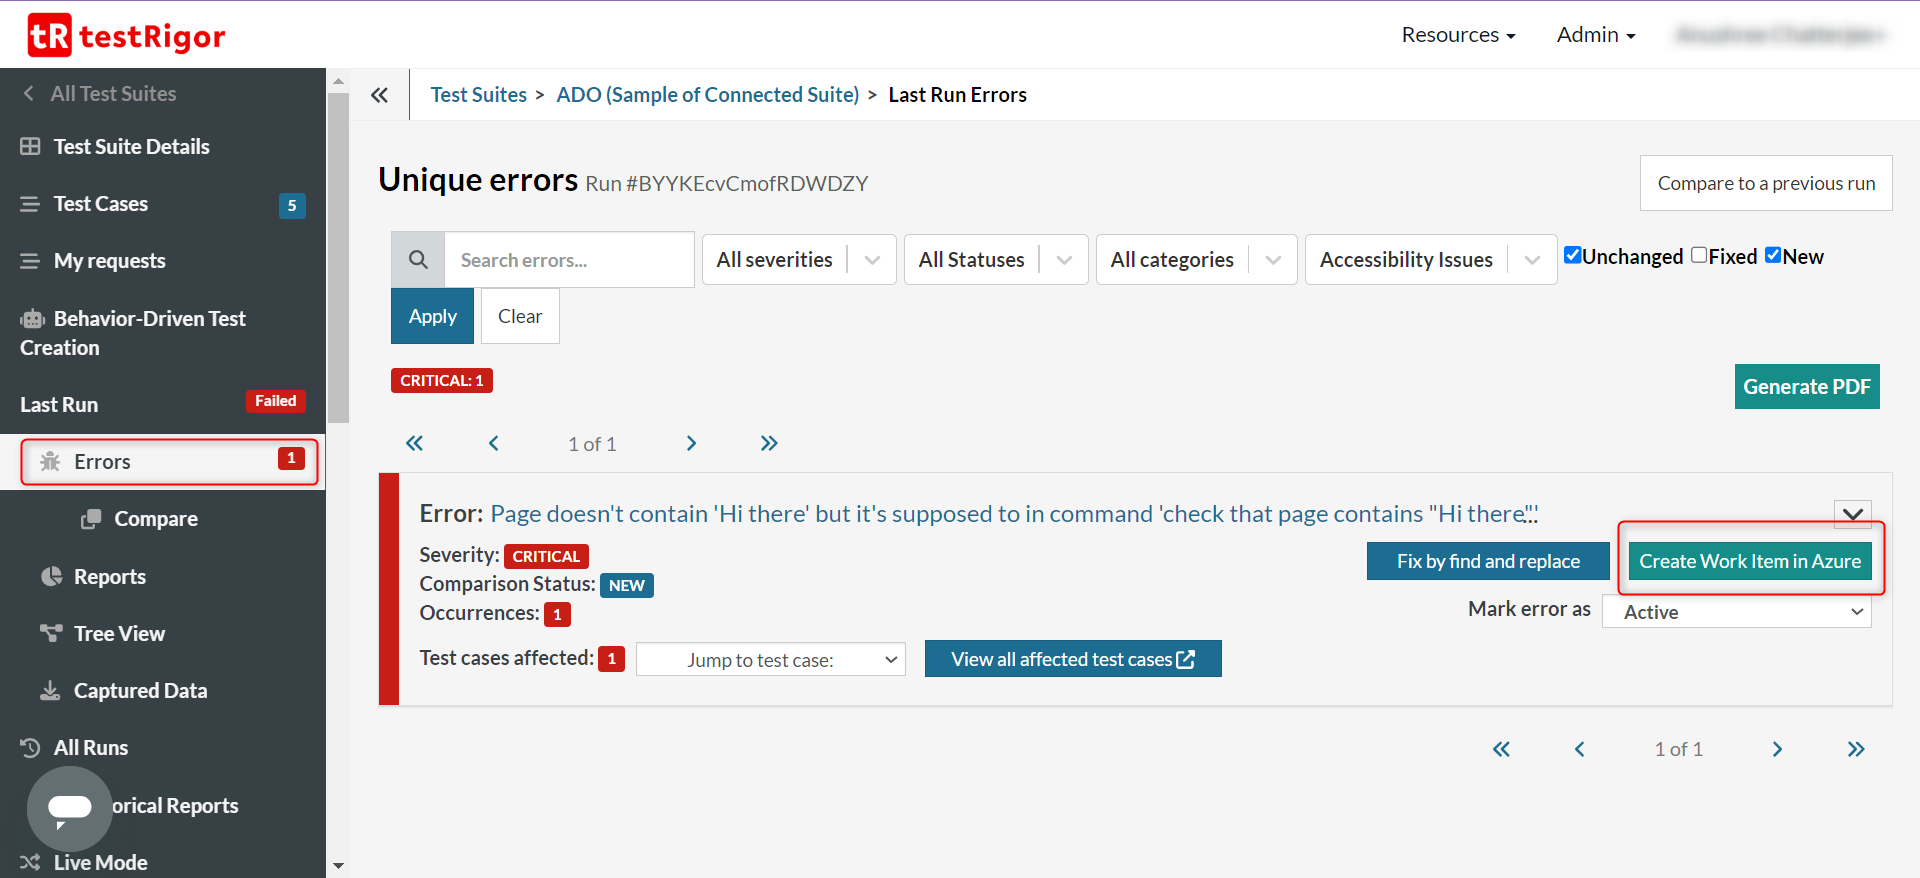Image resolution: width=1920 pixels, height=878 pixels.
Task: Open Jump to test case dropdown
Action: pyautogui.click(x=770, y=660)
